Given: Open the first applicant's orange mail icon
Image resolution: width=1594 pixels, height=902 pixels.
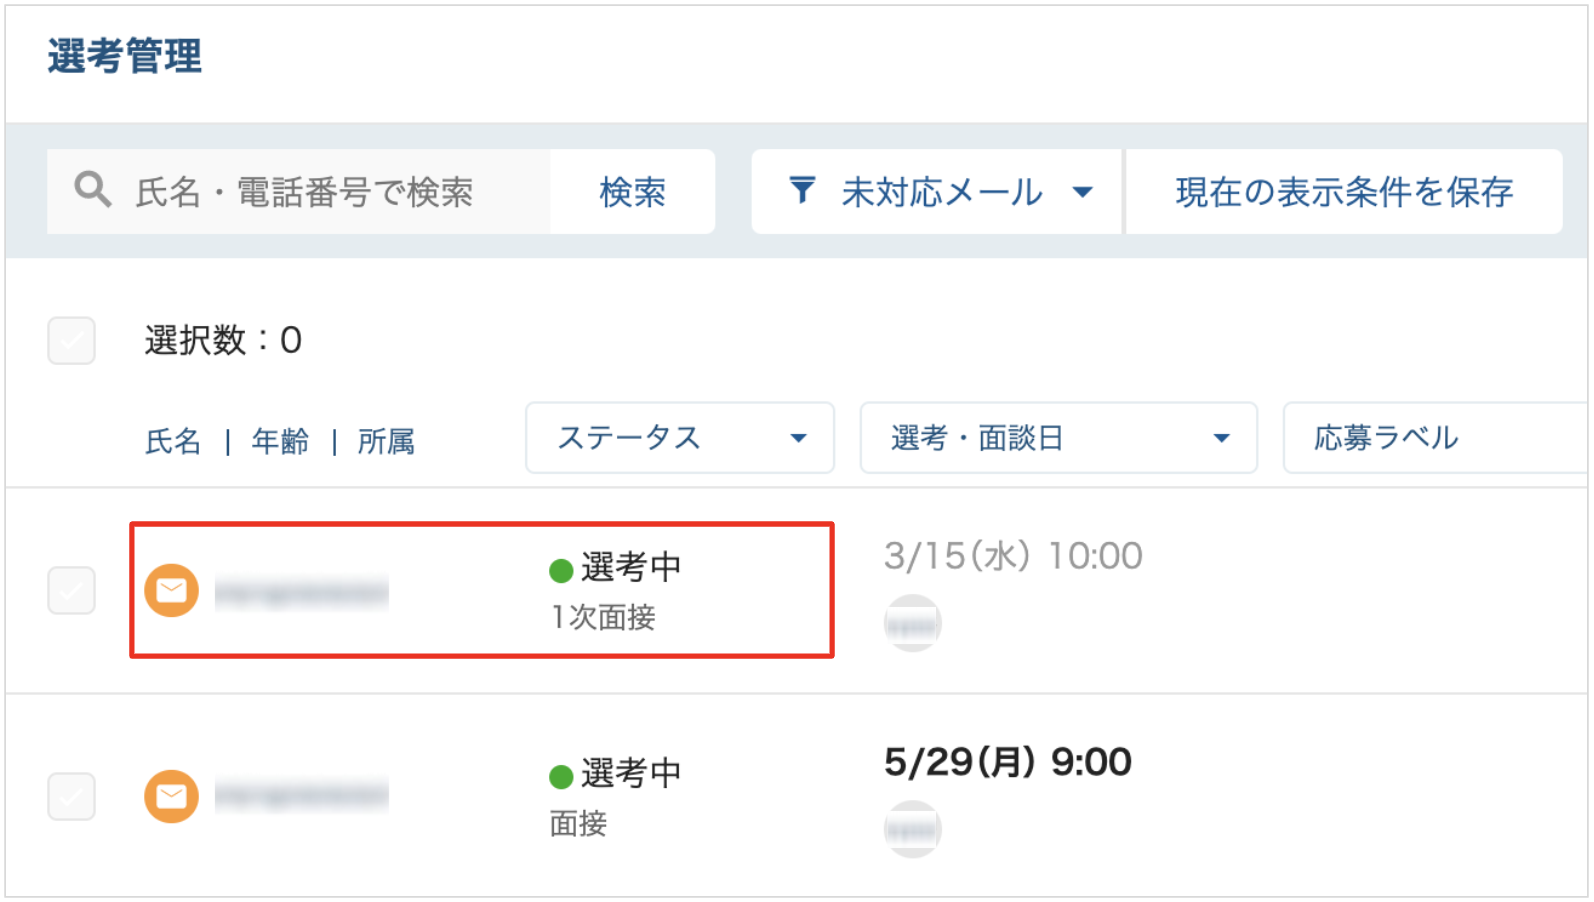Looking at the screenshot, I should pos(172,591).
